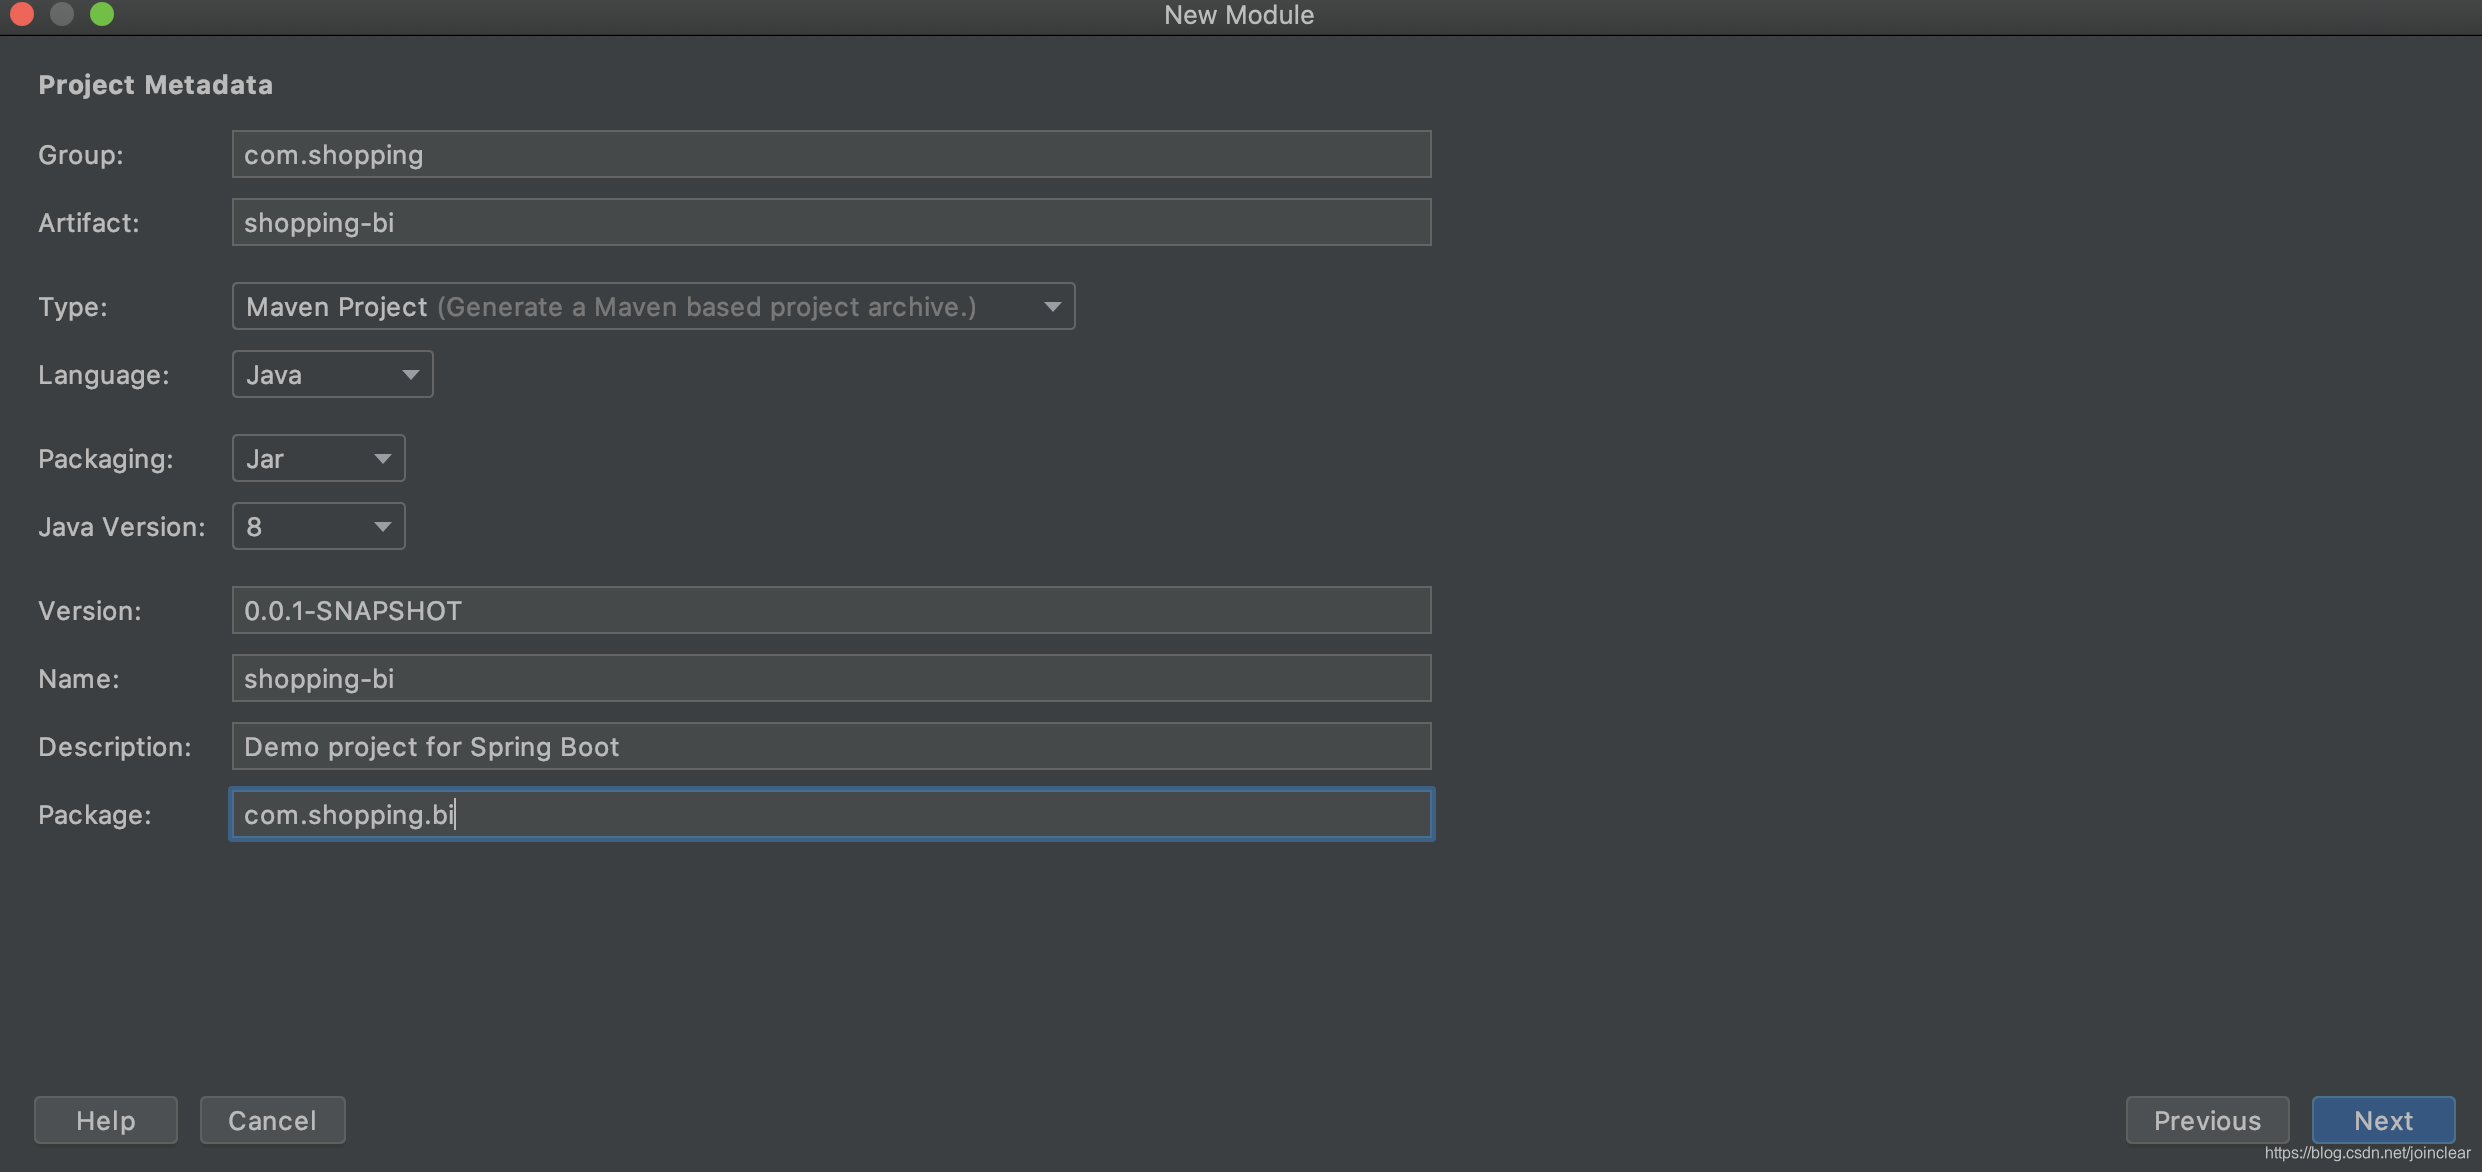This screenshot has width=2482, height=1172.
Task: Click the Package name input field
Action: point(829,812)
